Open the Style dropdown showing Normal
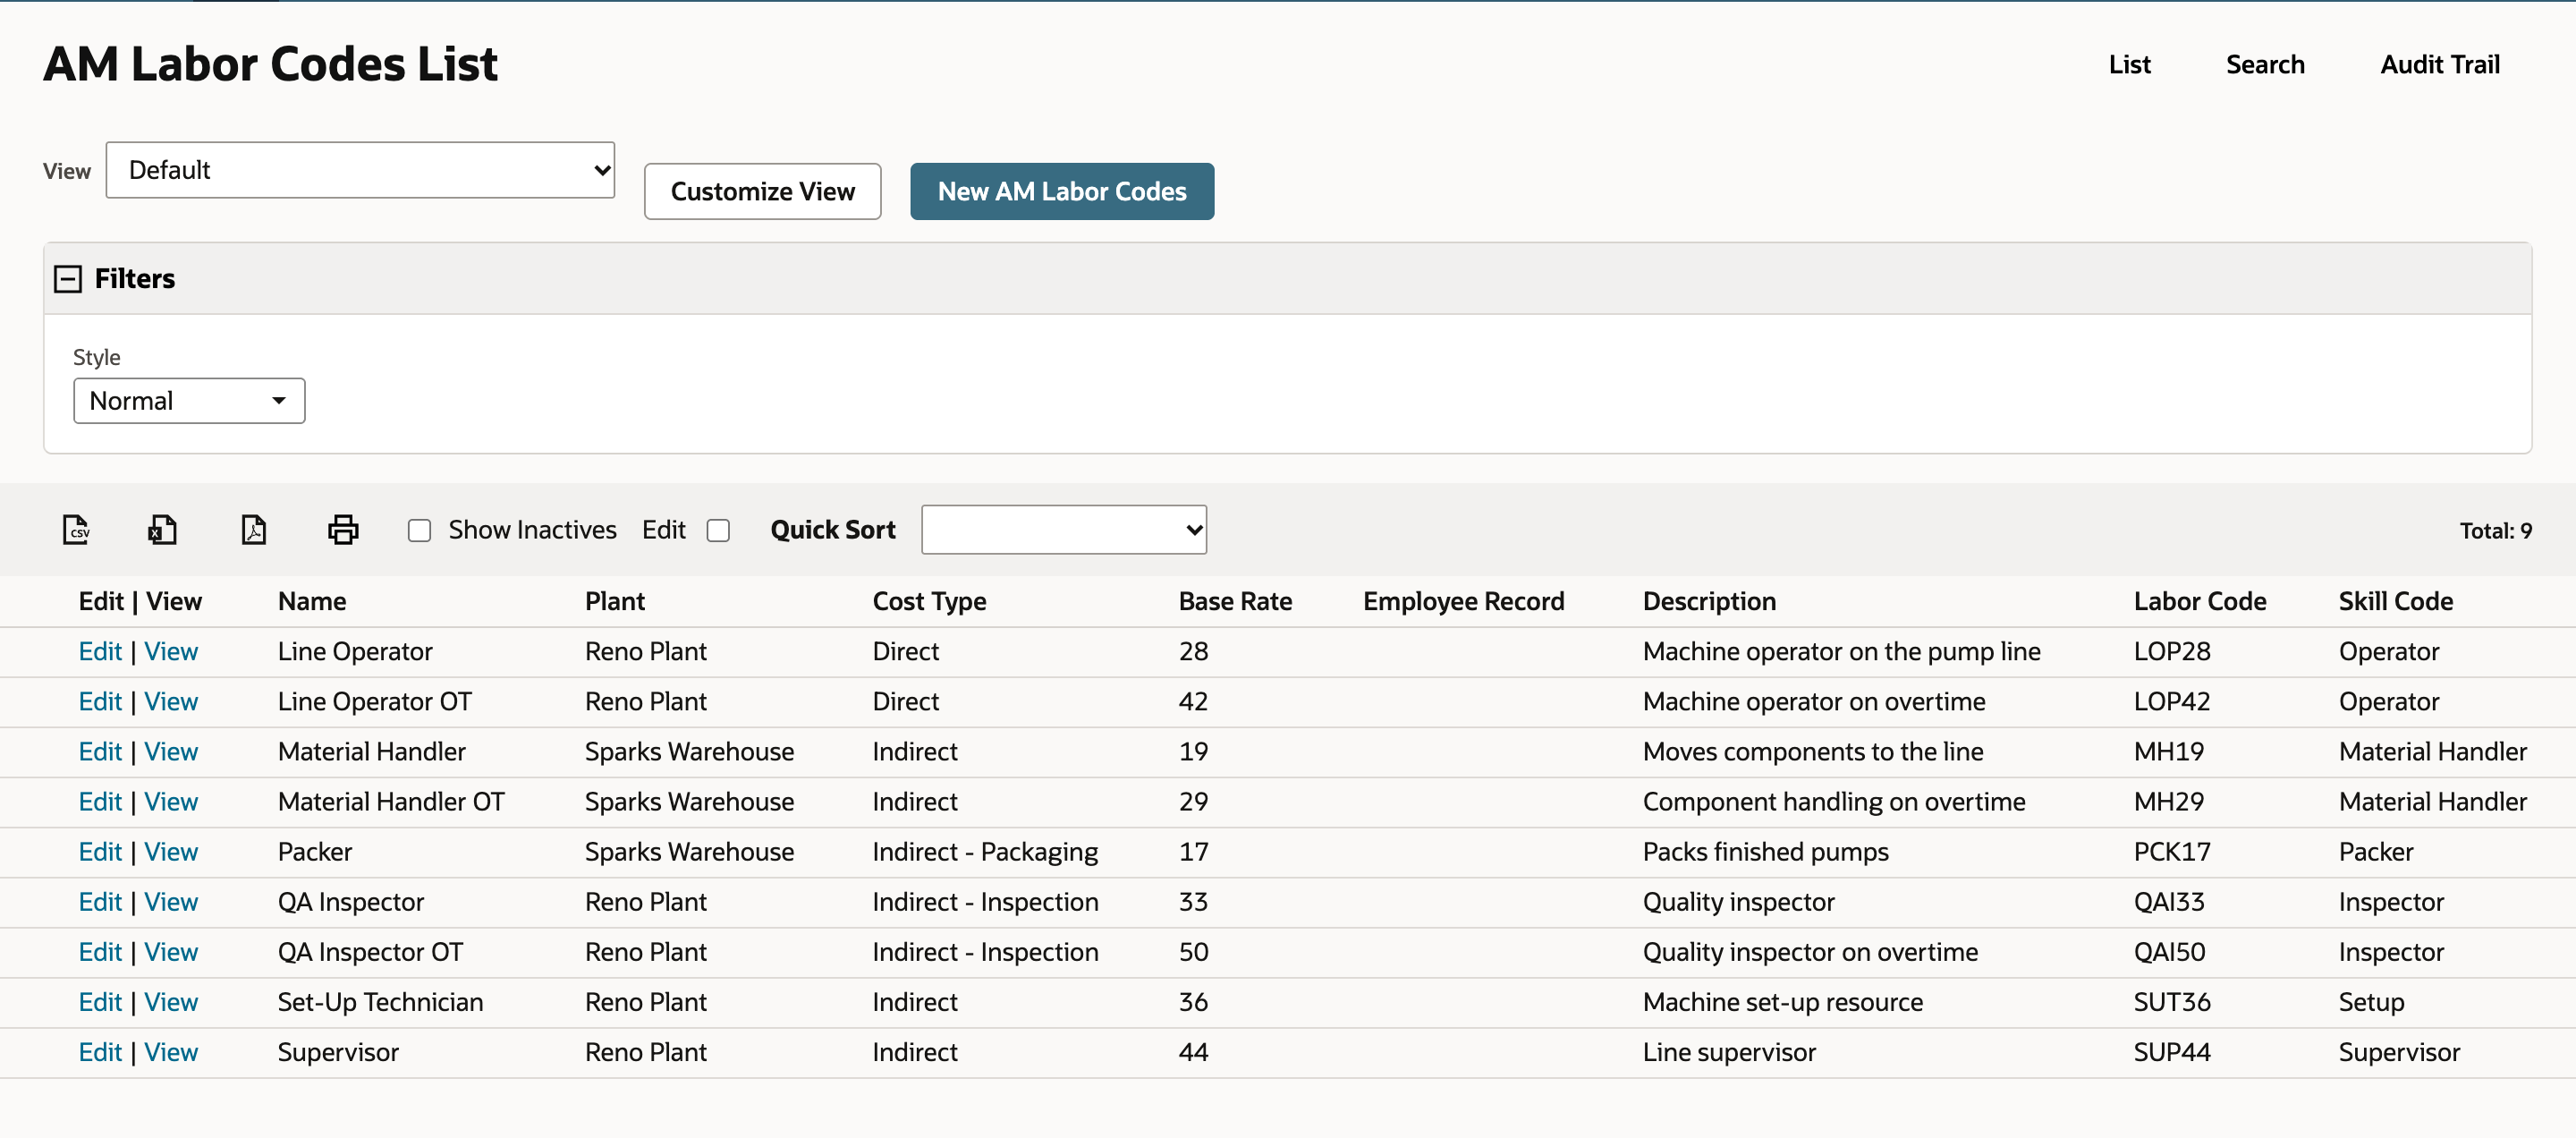Image resolution: width=2576 pixels, height=1138 pixels. [189, 401]
